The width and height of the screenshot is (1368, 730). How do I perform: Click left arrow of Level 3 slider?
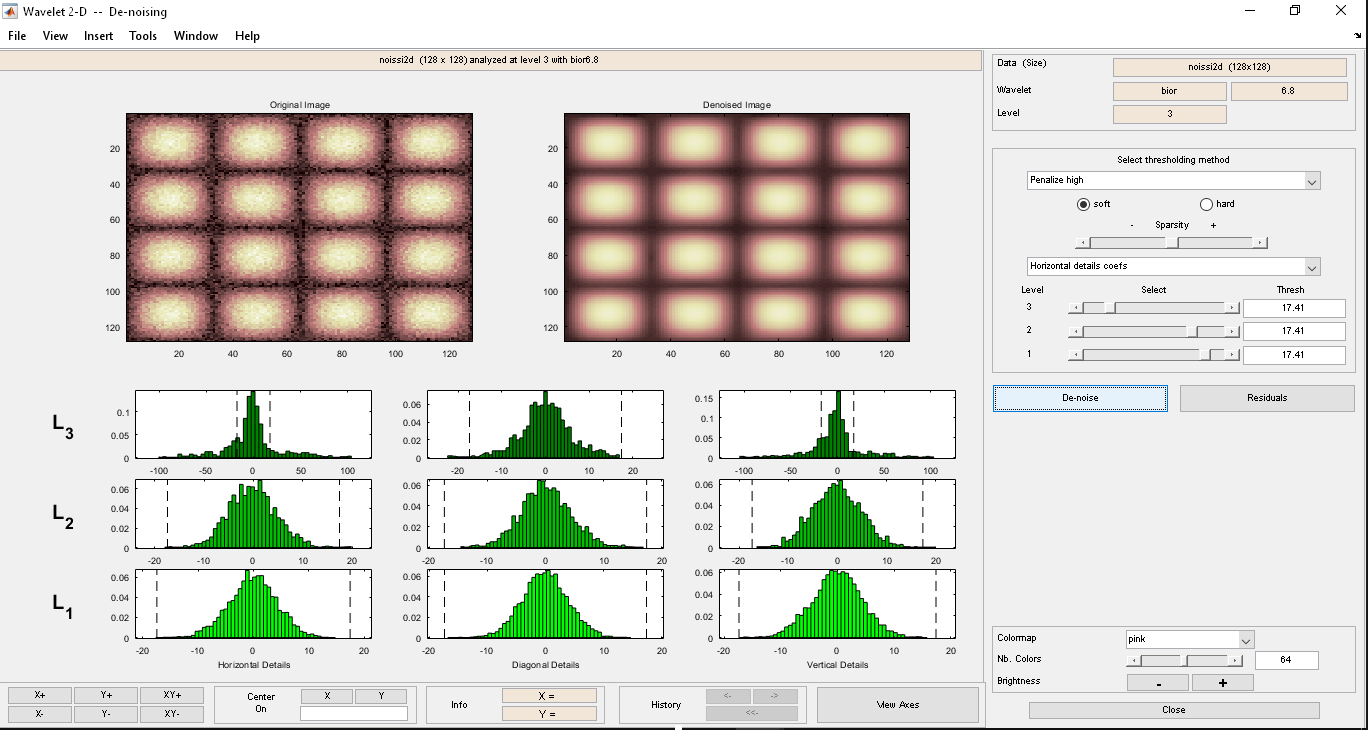coord(1075,308)
